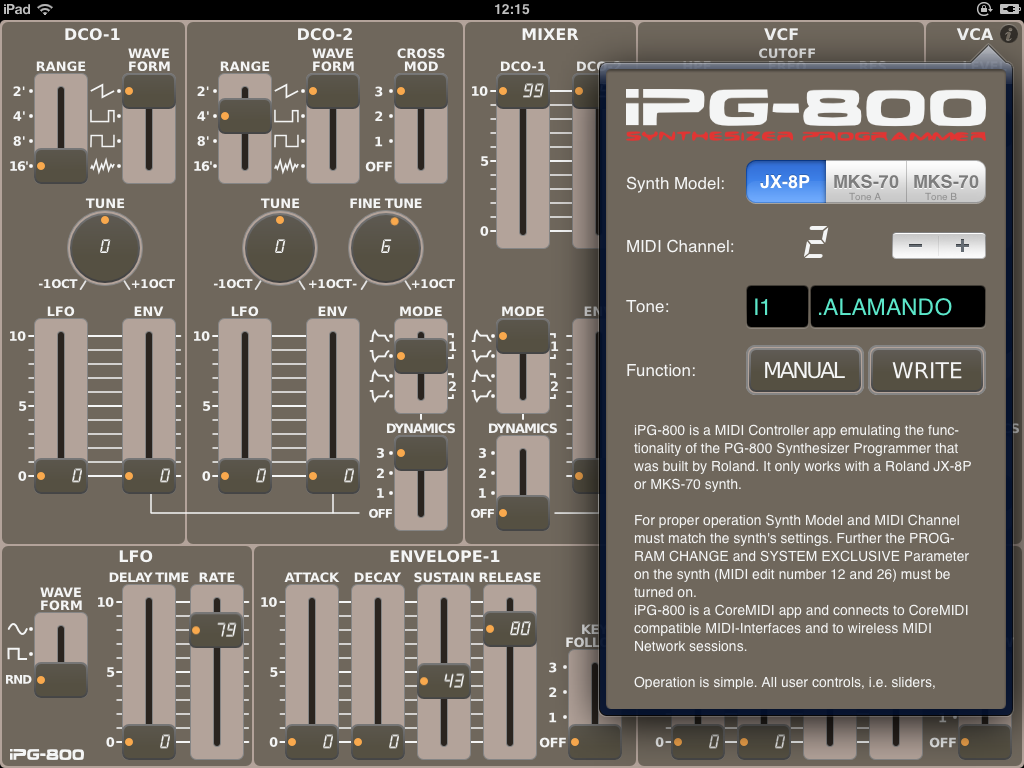Click the DCO-2 MODE inverted envelope 2 icon
Image resolution: width=1024 pixels, height=768 pixels.
(x=380, y=396)
